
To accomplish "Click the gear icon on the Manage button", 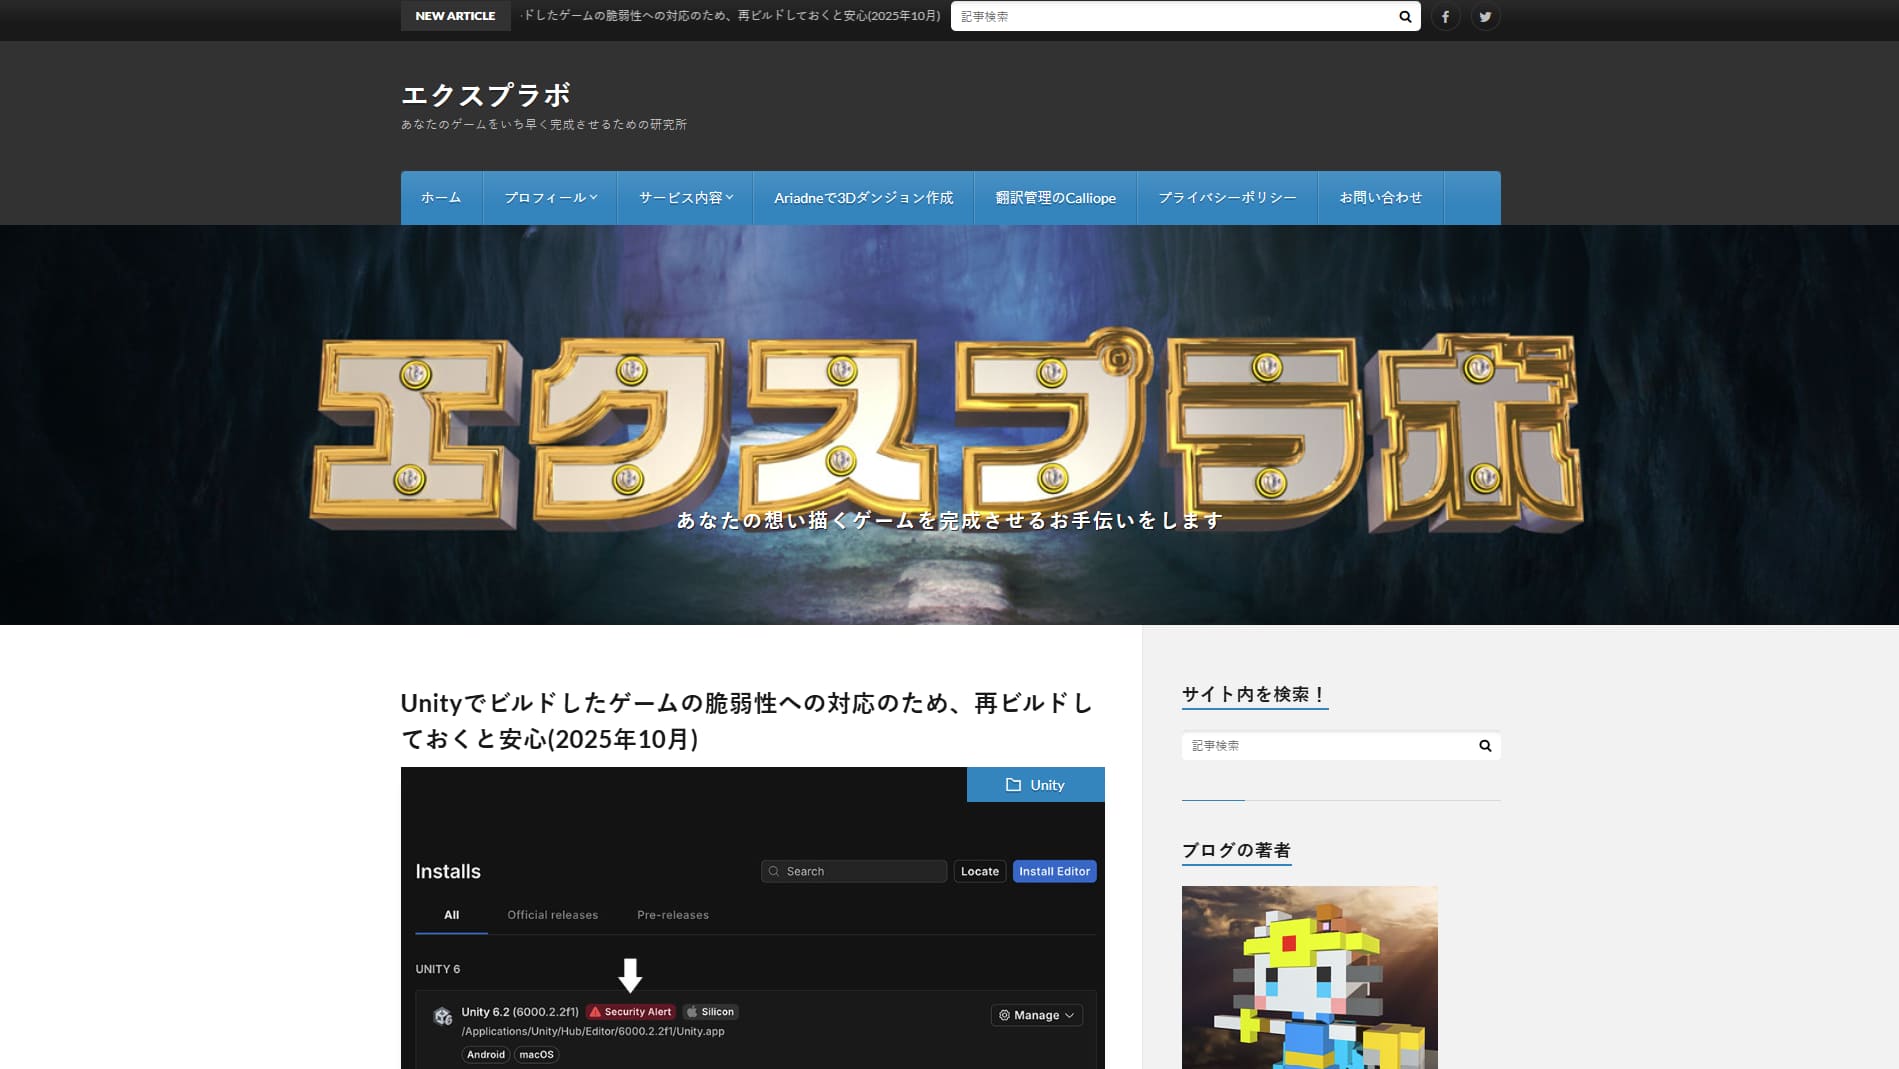I will [x=1003, y=1014].
